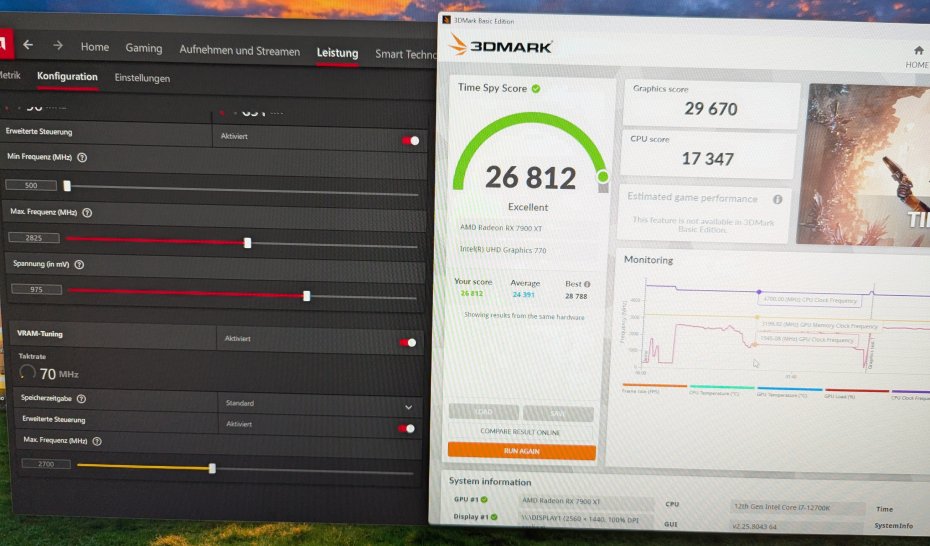Show help for Spannung (in mV)
The image size is (930, 546).
(x=79, y=265)
